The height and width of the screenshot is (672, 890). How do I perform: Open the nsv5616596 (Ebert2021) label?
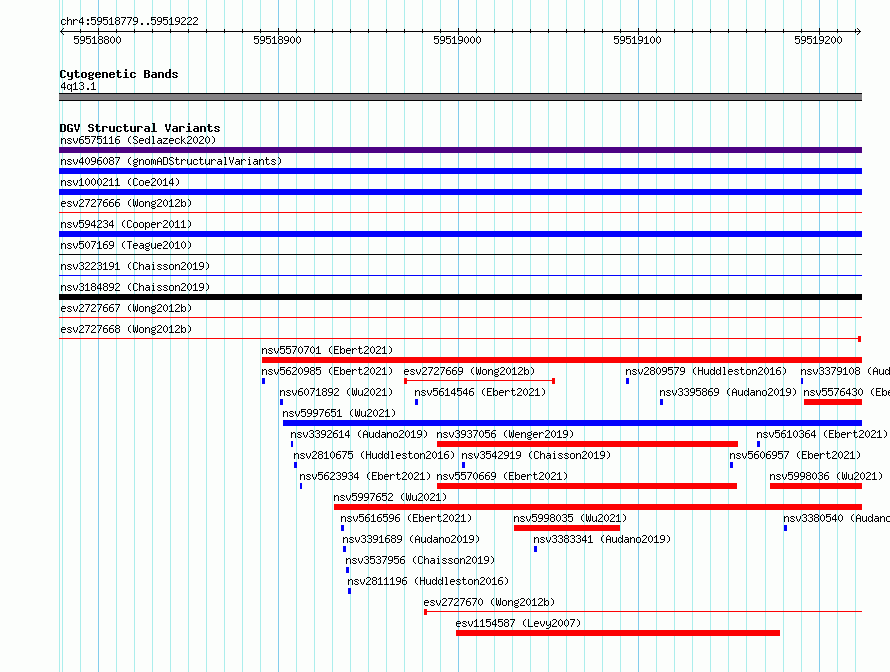click(x=406, y=518)
